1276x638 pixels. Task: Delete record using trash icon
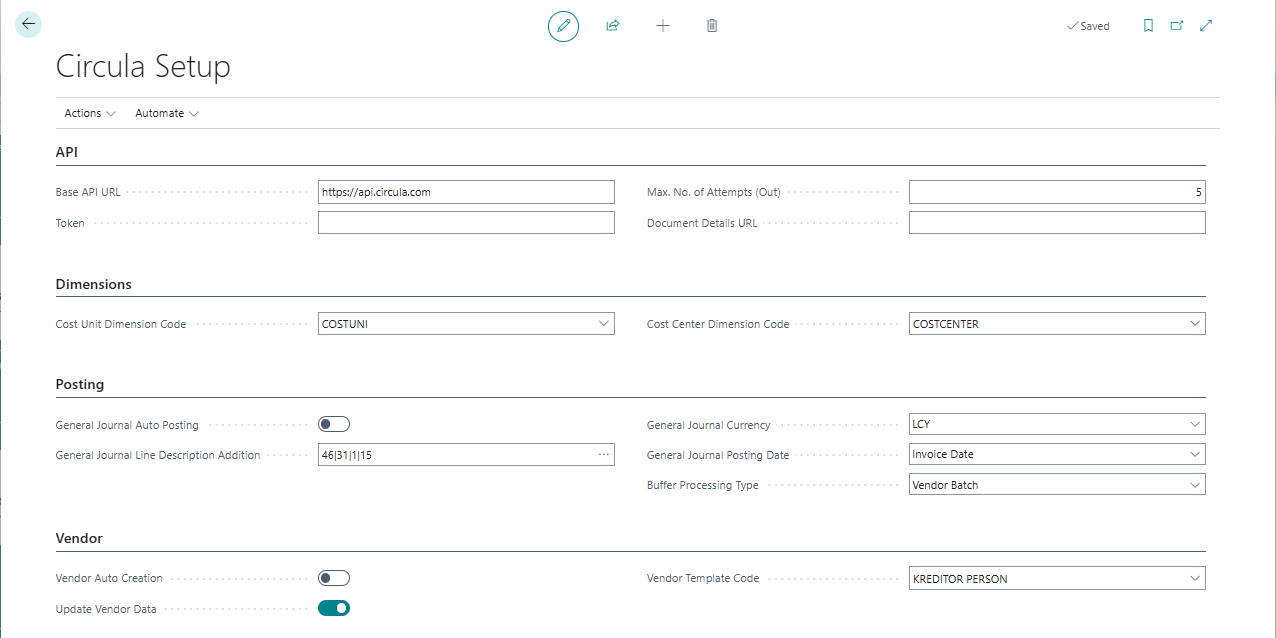pos(712,25)
